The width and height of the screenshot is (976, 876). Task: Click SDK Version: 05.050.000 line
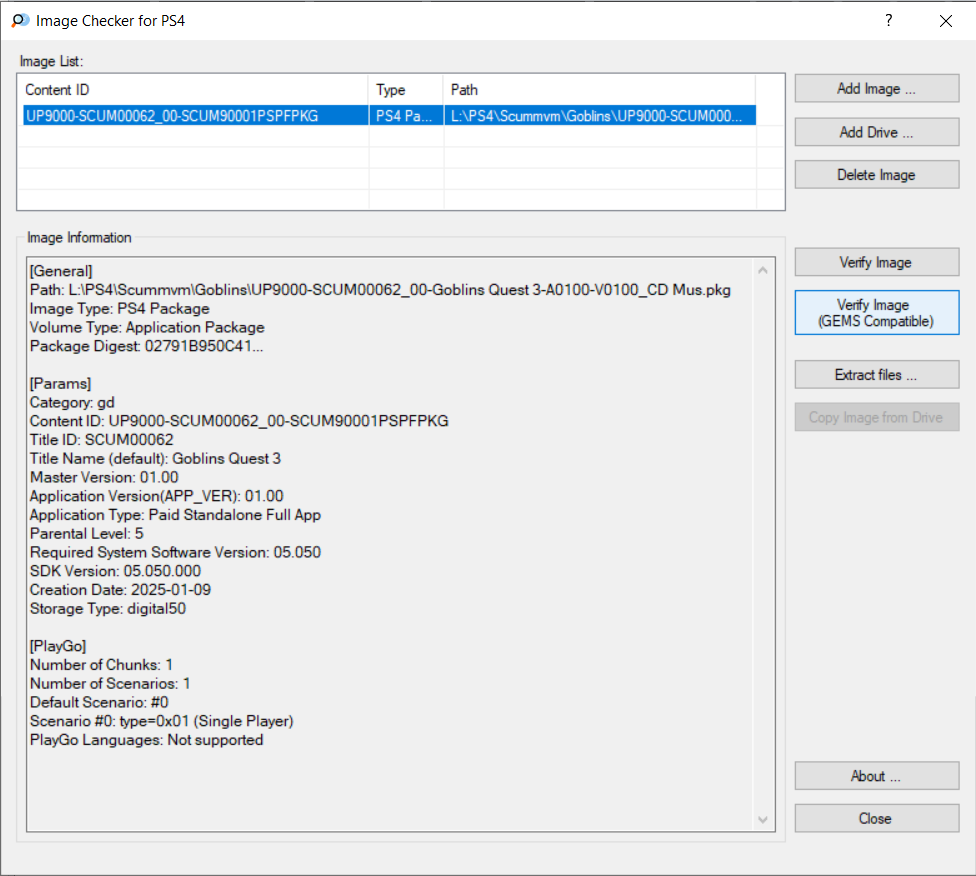tap(115, 570)
